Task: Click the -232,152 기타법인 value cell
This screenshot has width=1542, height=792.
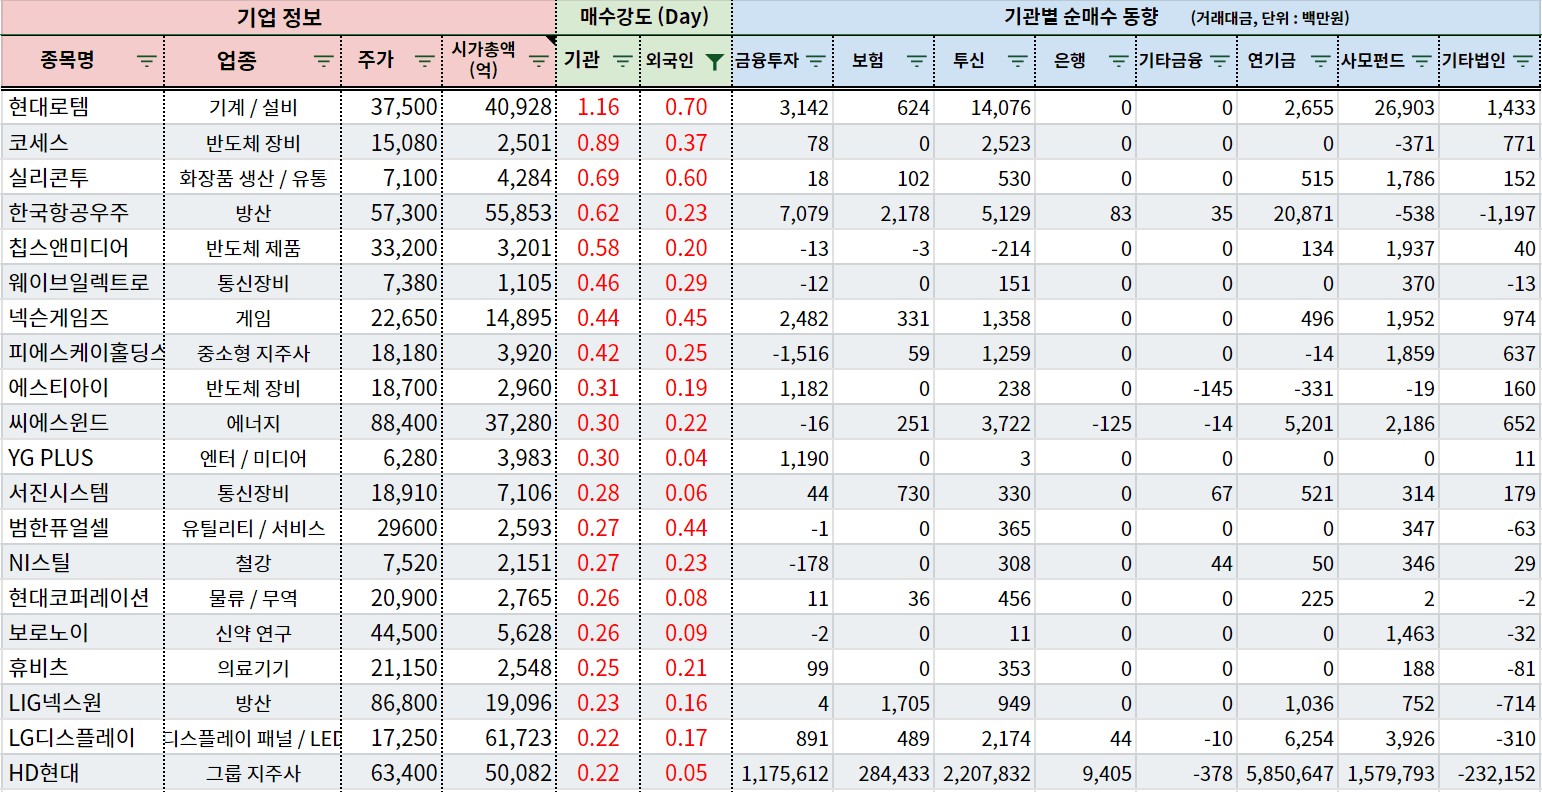Action: [x=1490, y=773]
